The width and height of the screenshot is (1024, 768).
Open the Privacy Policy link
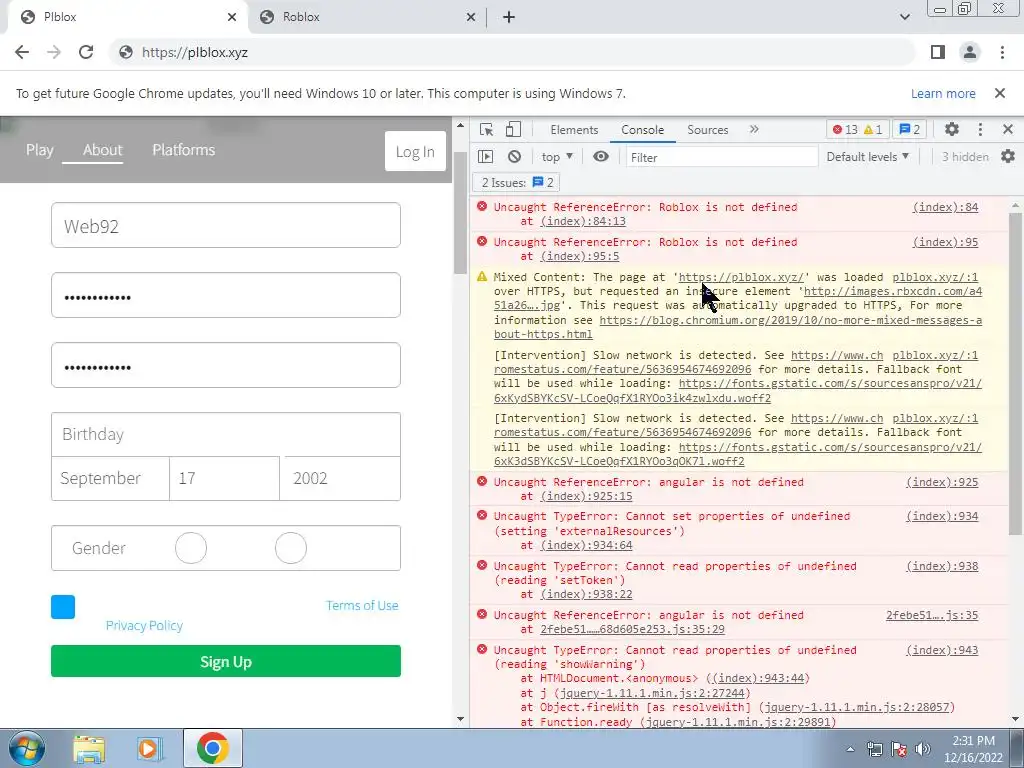pyautogui.click(x=144, y=626)
